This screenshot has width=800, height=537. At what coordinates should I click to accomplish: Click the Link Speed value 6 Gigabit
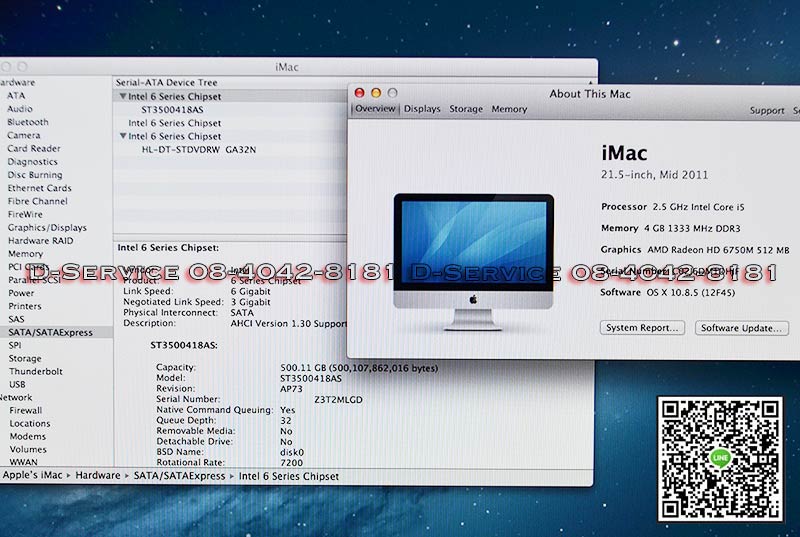[x=251, y=291]
